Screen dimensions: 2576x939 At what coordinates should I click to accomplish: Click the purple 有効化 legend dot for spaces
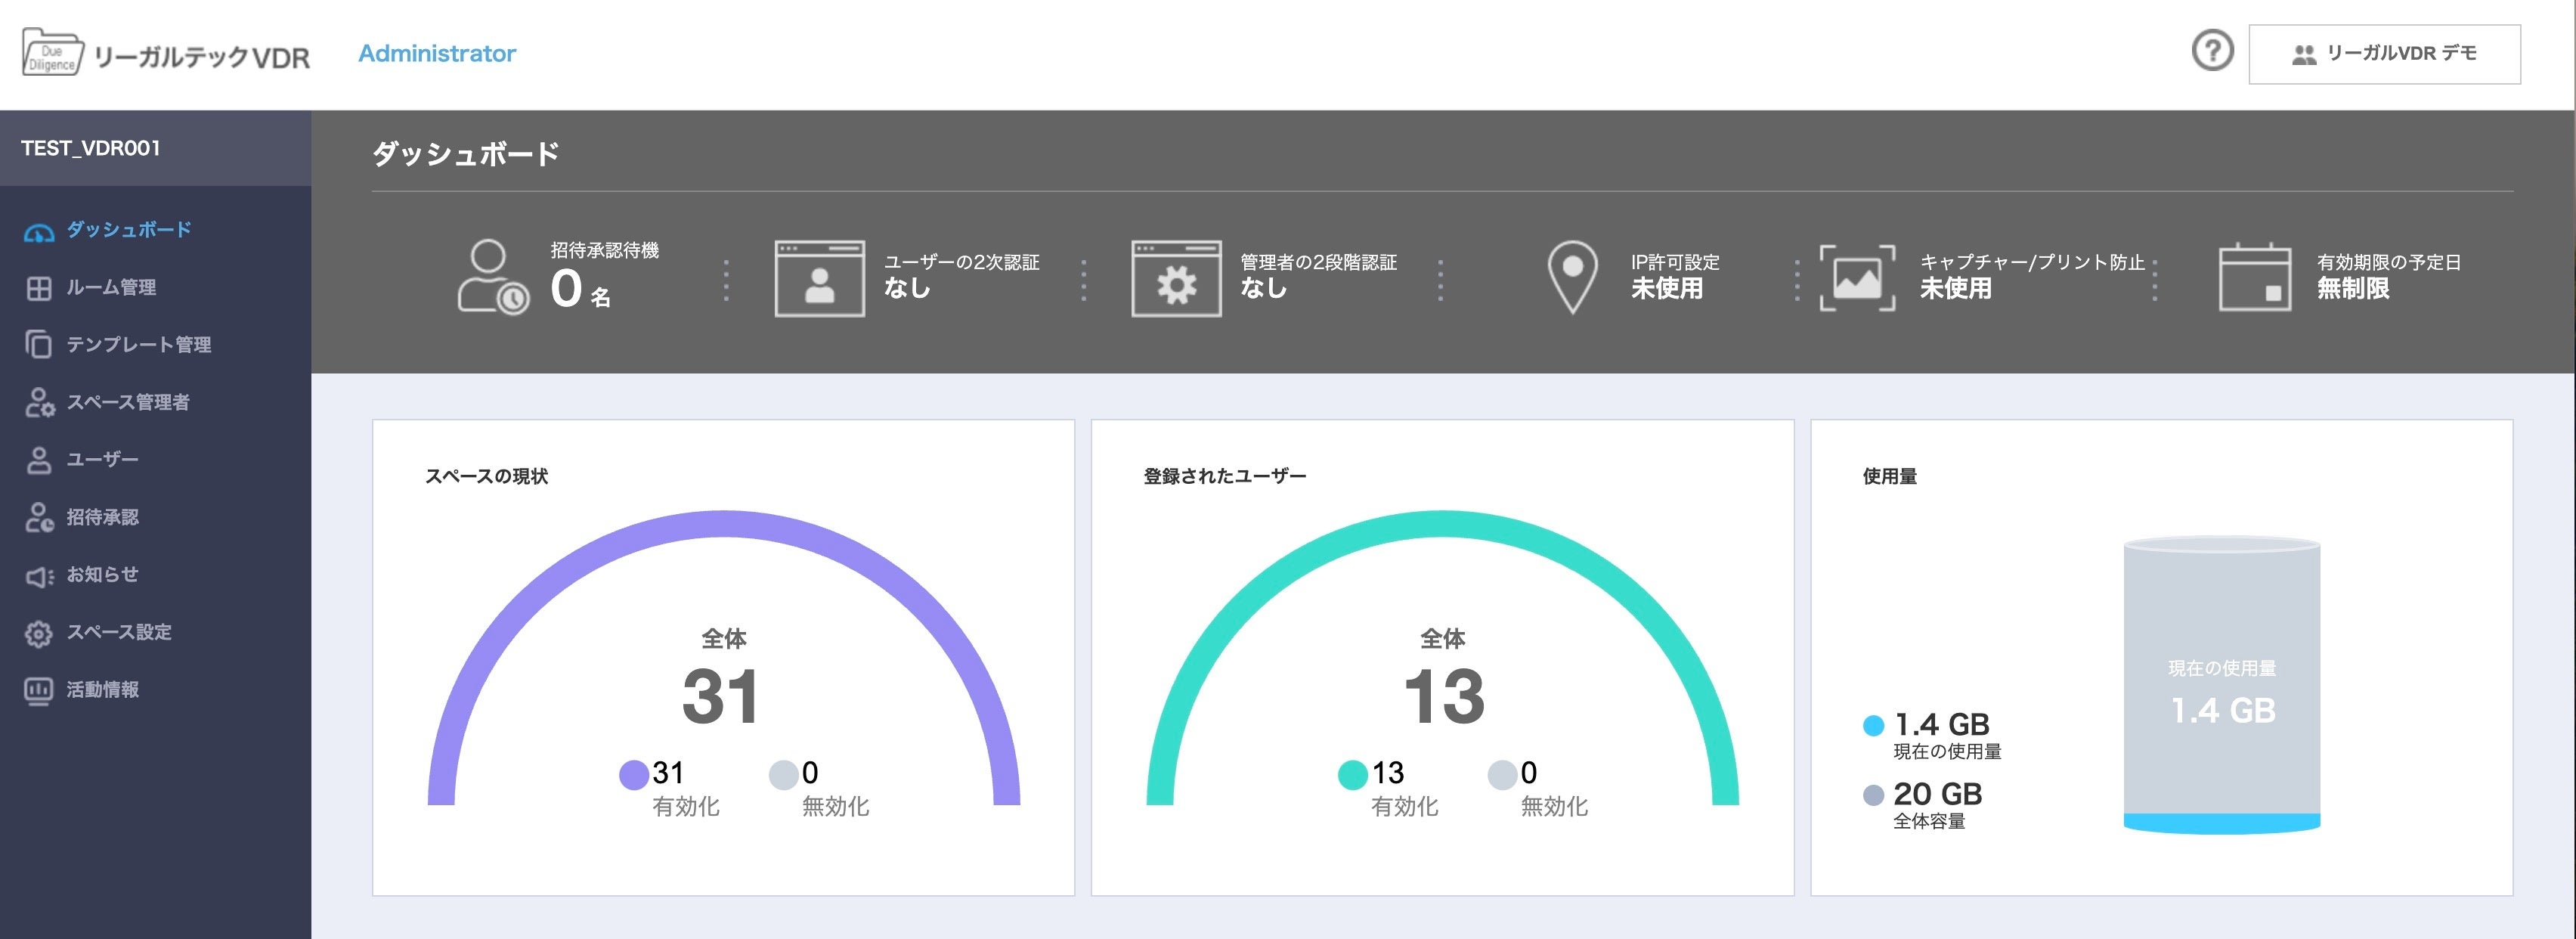634,775
